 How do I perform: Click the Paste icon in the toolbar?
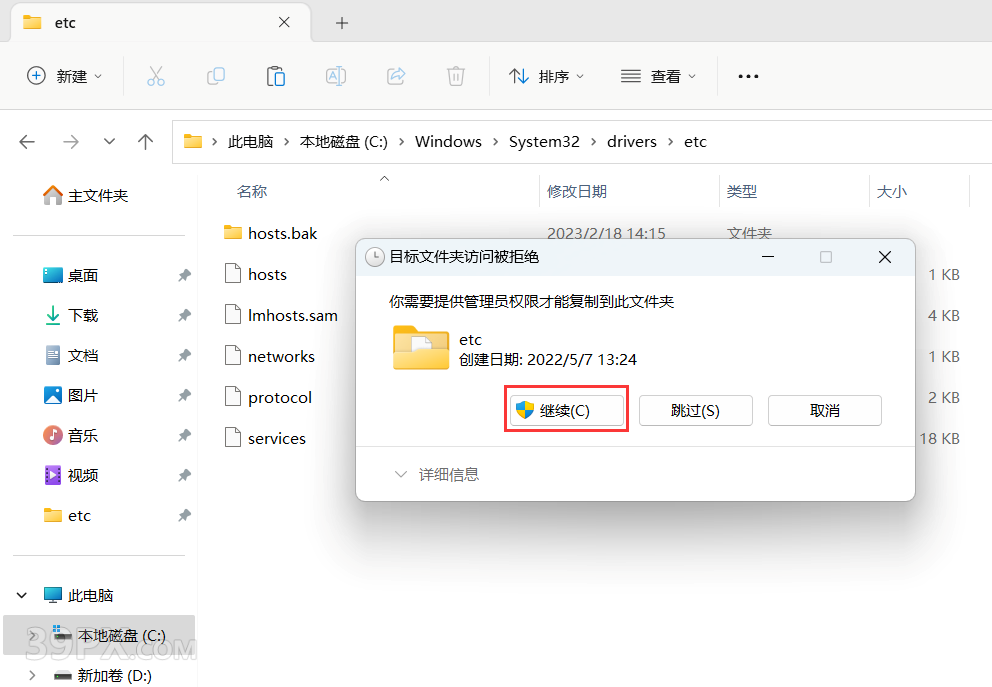(276, 75)
